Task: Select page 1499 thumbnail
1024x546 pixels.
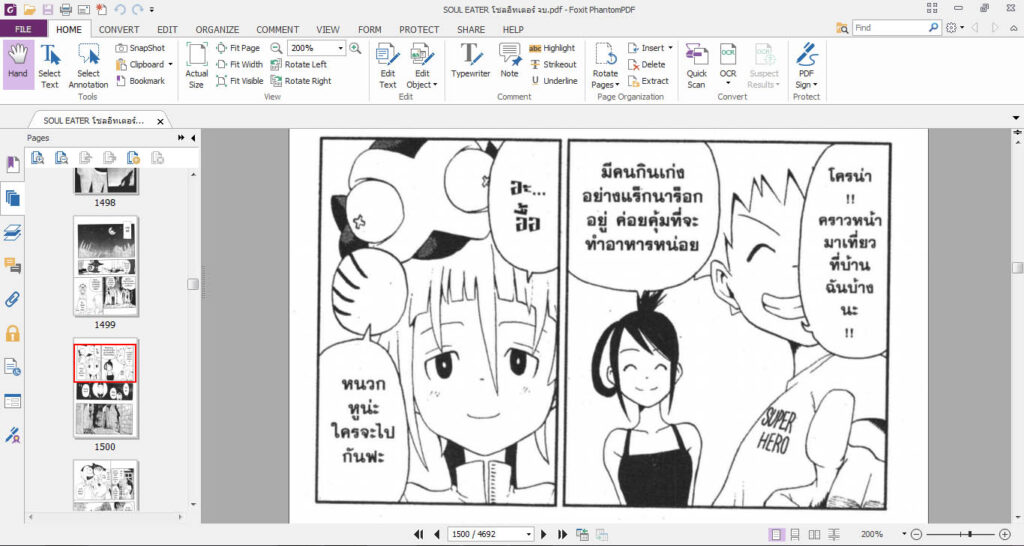Action: click(x=105, y=266)
